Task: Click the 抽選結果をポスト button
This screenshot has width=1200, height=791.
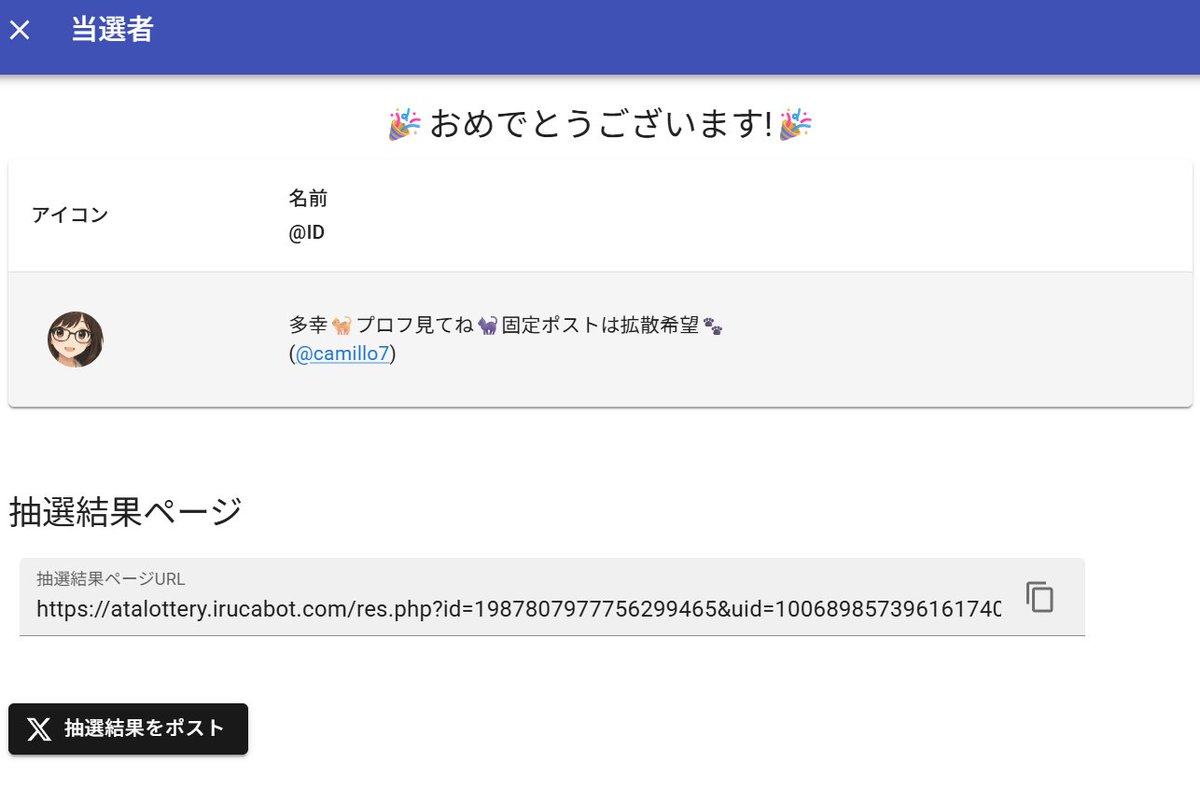Action: (128, 729)
